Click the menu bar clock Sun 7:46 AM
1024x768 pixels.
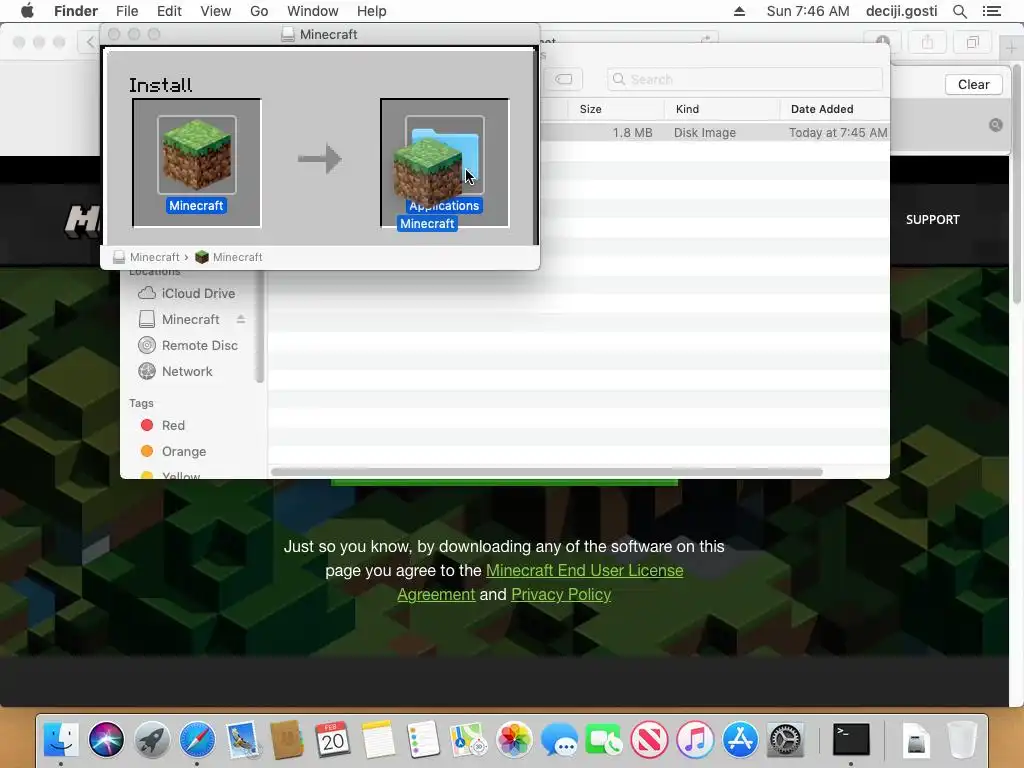click(x=808, y=11)
